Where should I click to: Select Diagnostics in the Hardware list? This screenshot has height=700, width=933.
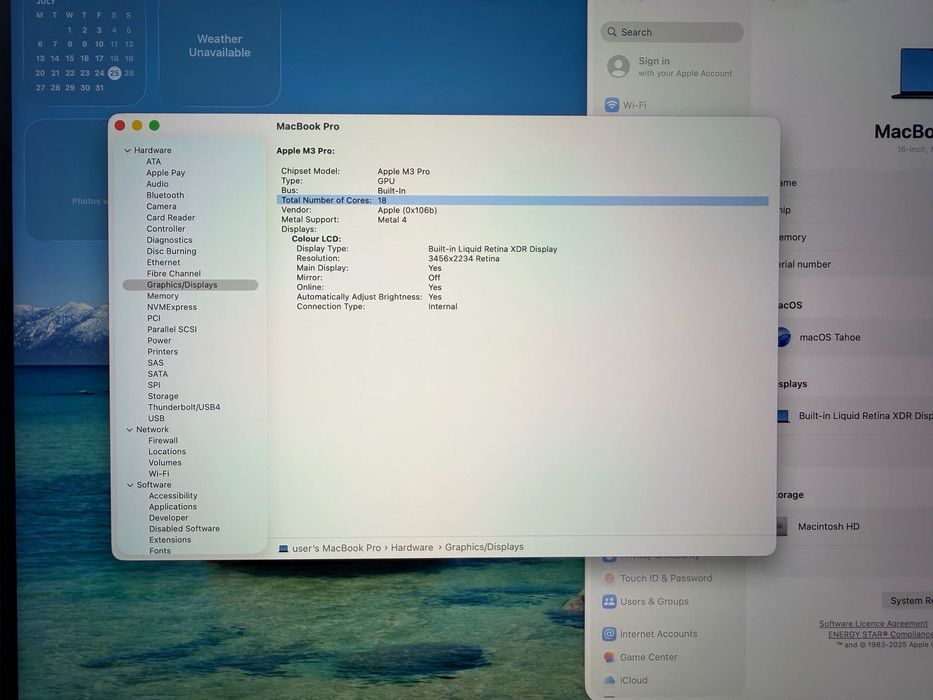[x=169, y=240]
